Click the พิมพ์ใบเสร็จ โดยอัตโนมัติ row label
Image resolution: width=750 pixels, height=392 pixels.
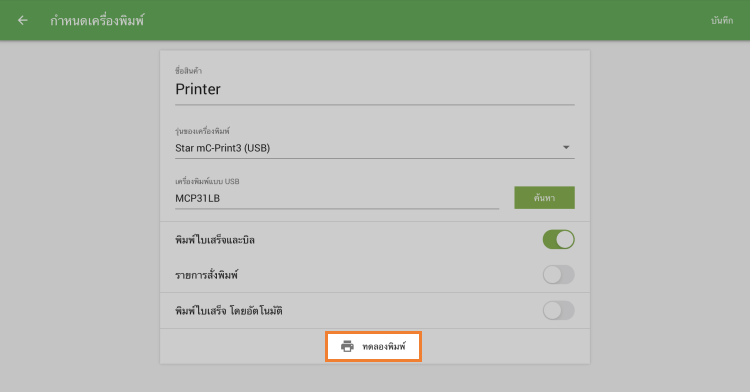click(x=229, y=311)
